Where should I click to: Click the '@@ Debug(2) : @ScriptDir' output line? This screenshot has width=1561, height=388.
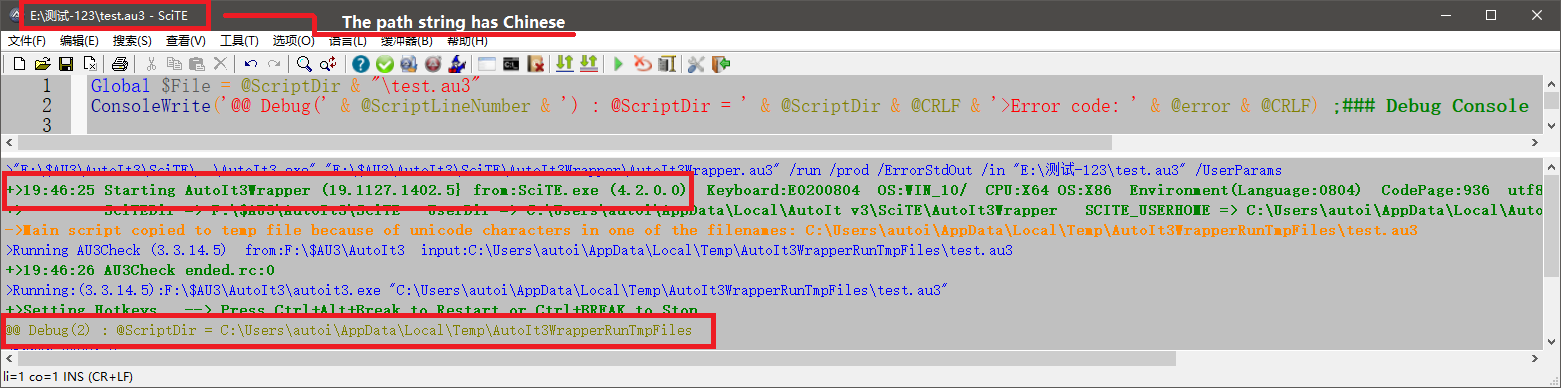pos(349,330)
